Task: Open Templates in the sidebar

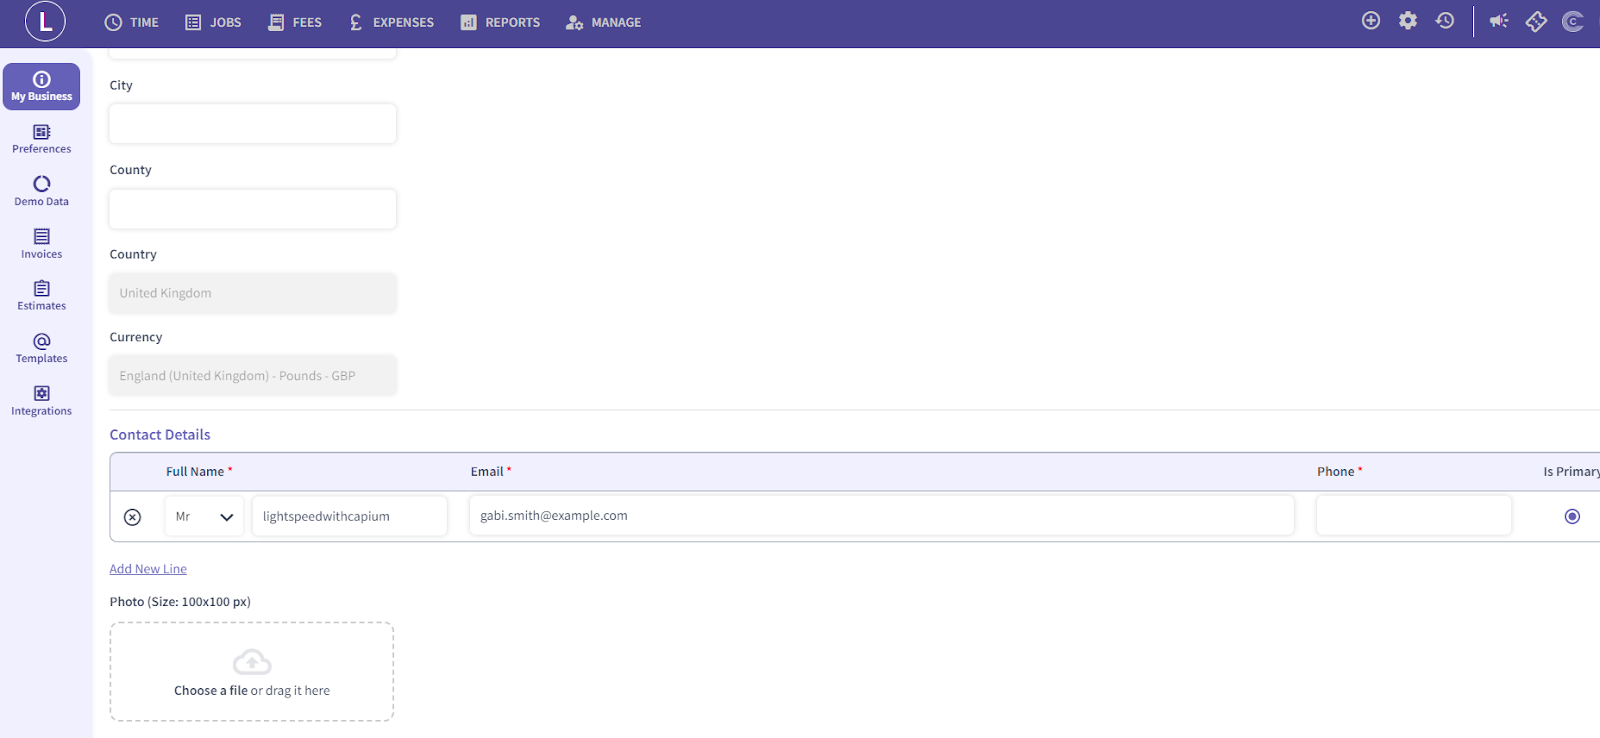Action: coord(42,349)
